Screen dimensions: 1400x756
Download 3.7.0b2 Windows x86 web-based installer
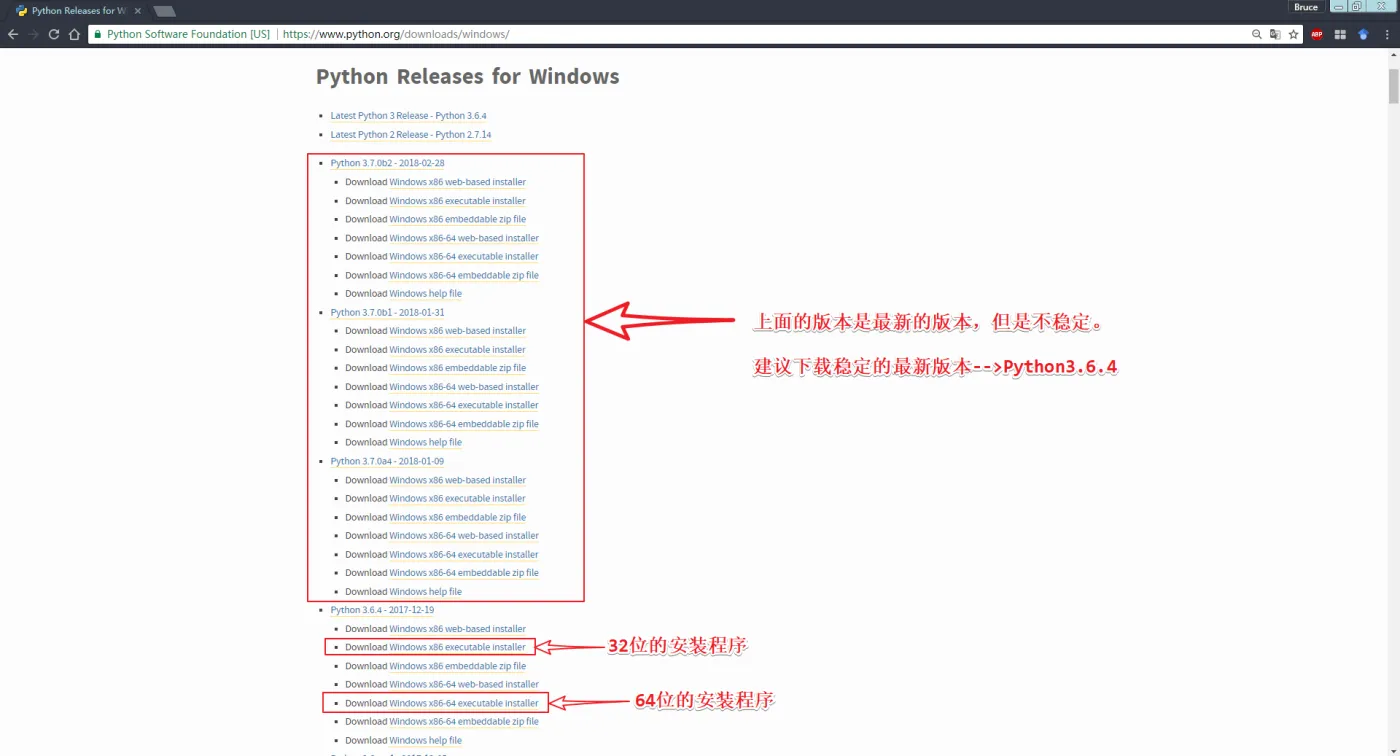point(457,182)
